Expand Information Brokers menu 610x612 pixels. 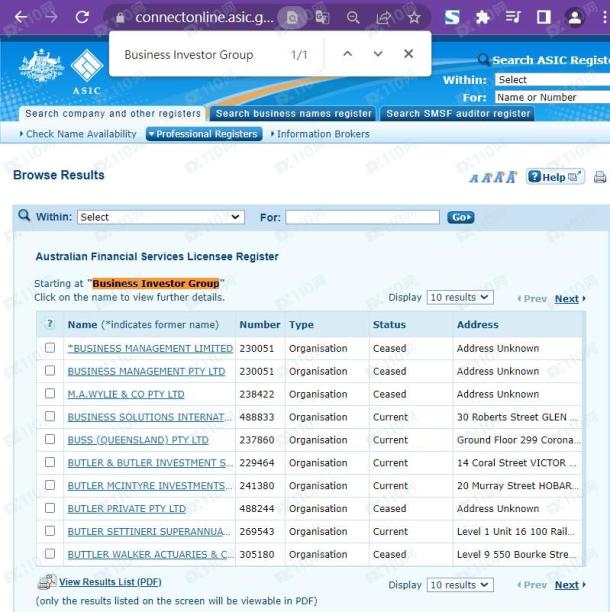click(x=320, y=134)
